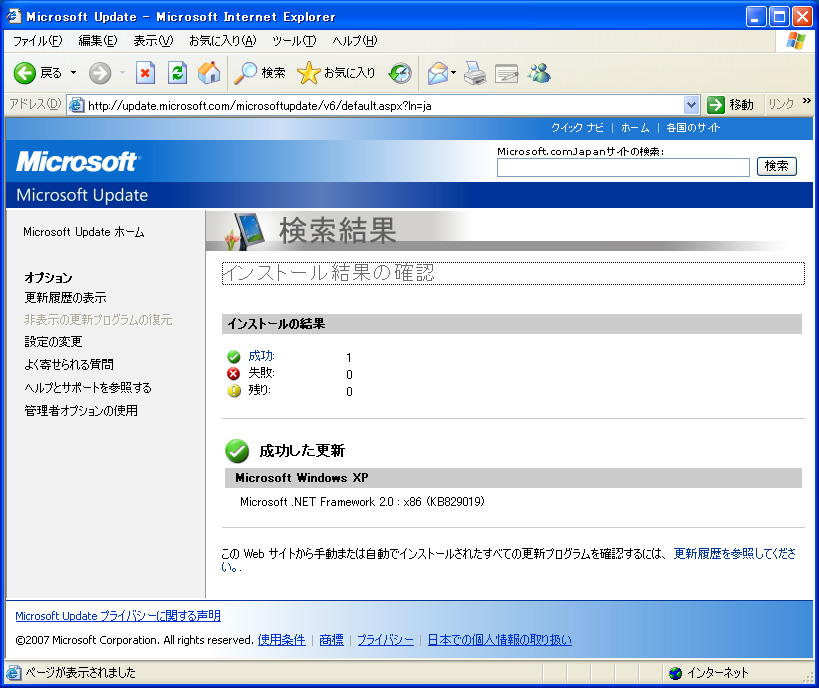Screen dimensions: 819x688
Task: Open the 編集(E) menu
Action: pos(98,41)
